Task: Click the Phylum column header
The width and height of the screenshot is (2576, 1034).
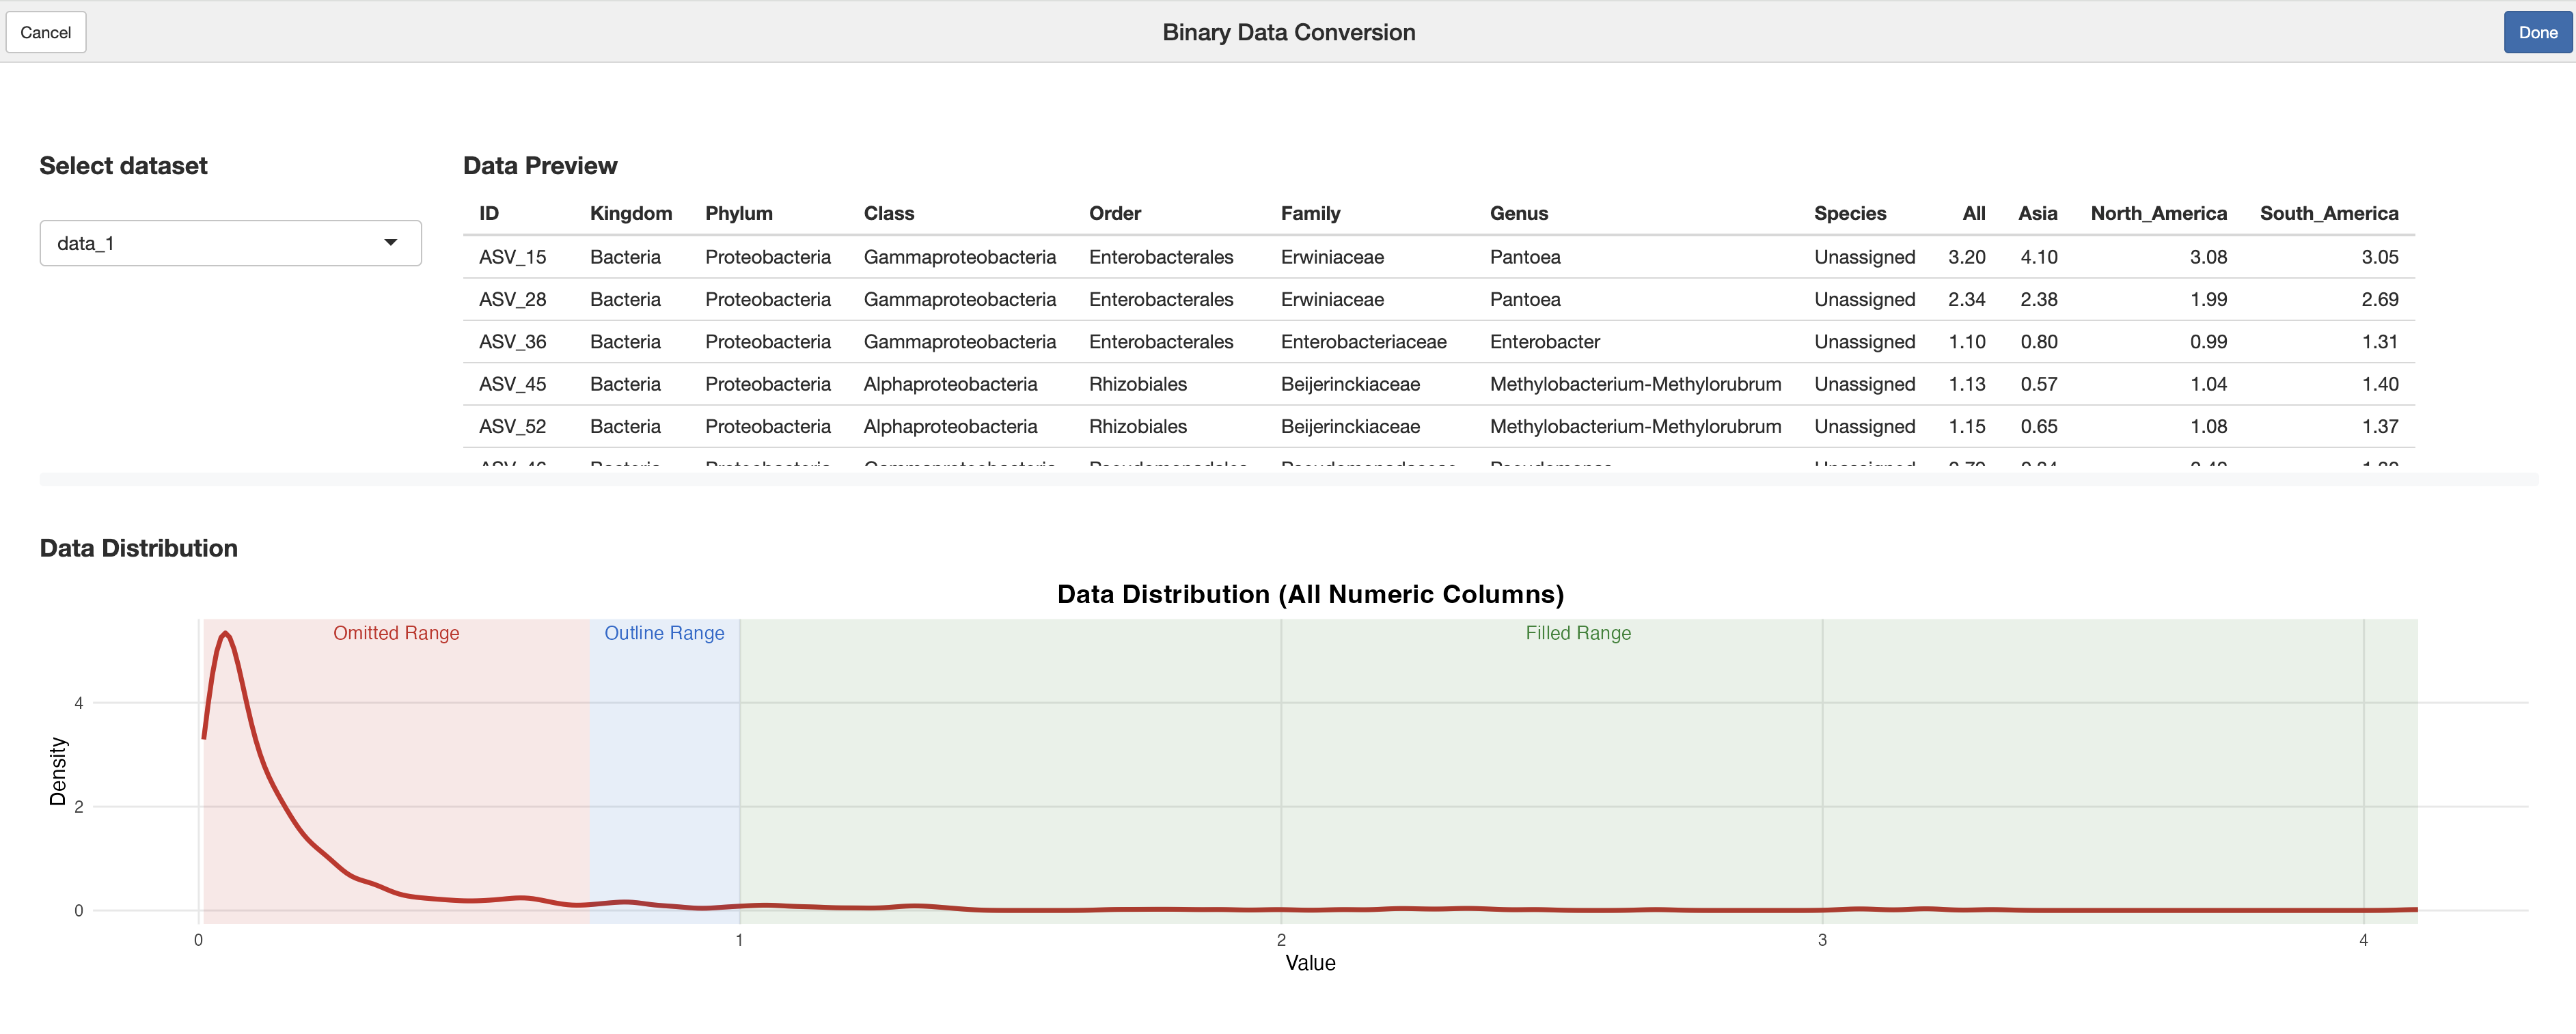Action: 738,213
